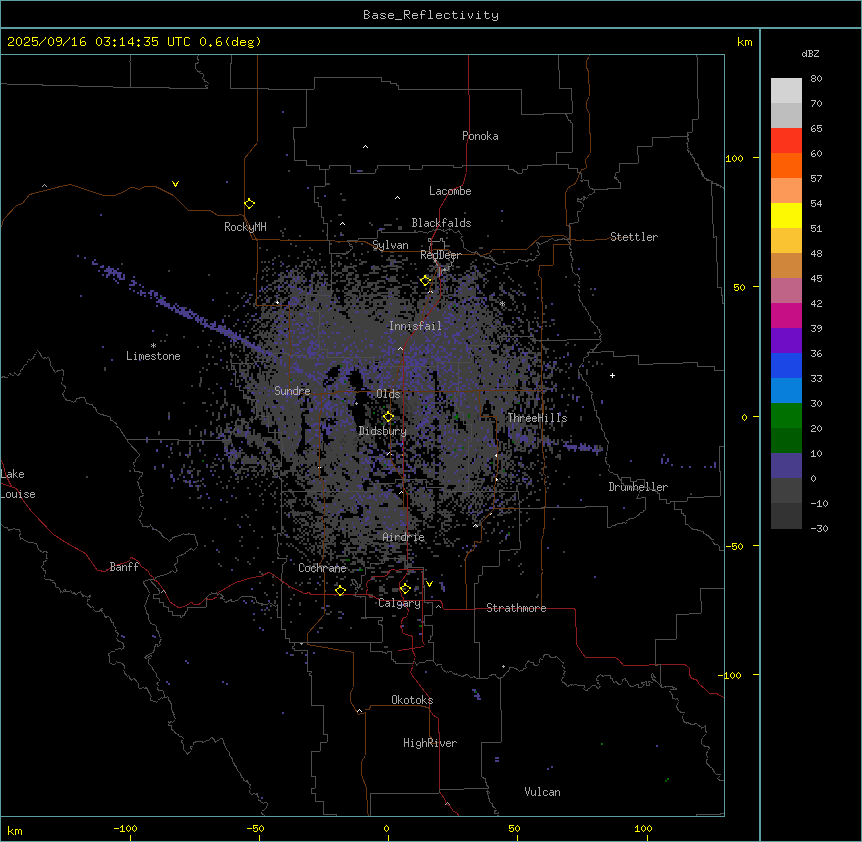
Task: Click the yellow diamond marker between Olds and Didsbury
Action: tap(389, 417)
